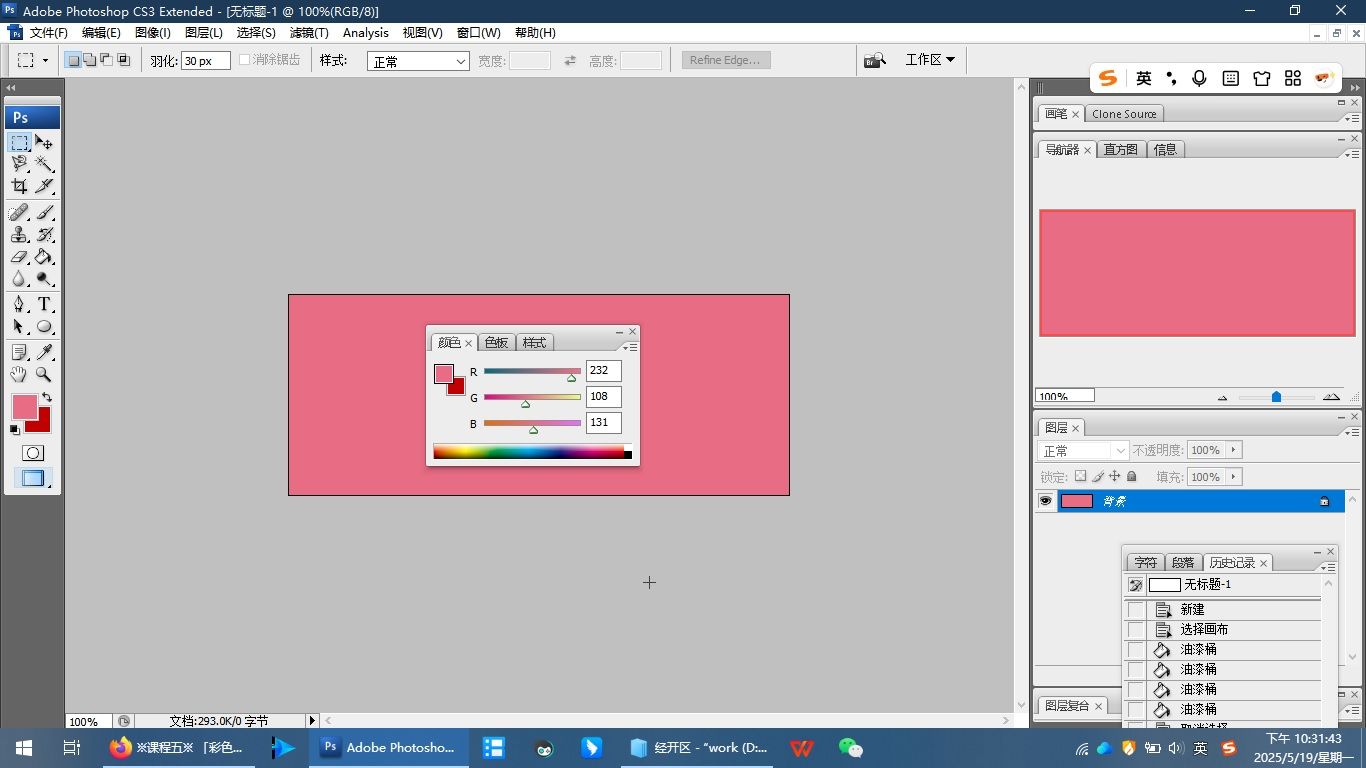
Task: Open the 工作区 workspace menu
Action: coord(930,60)
